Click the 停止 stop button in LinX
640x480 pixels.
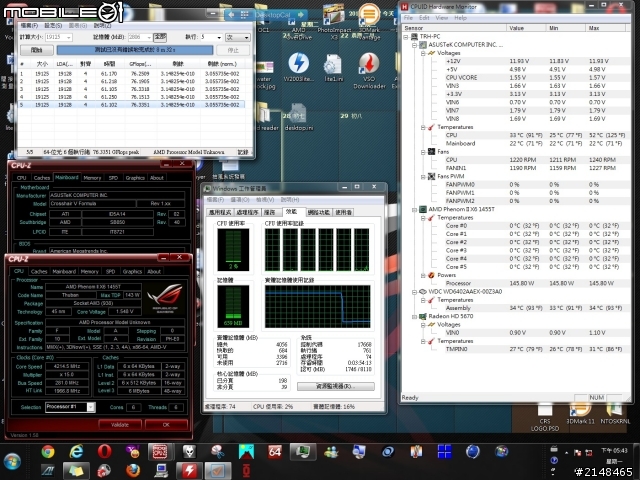(x=233, y=50)
